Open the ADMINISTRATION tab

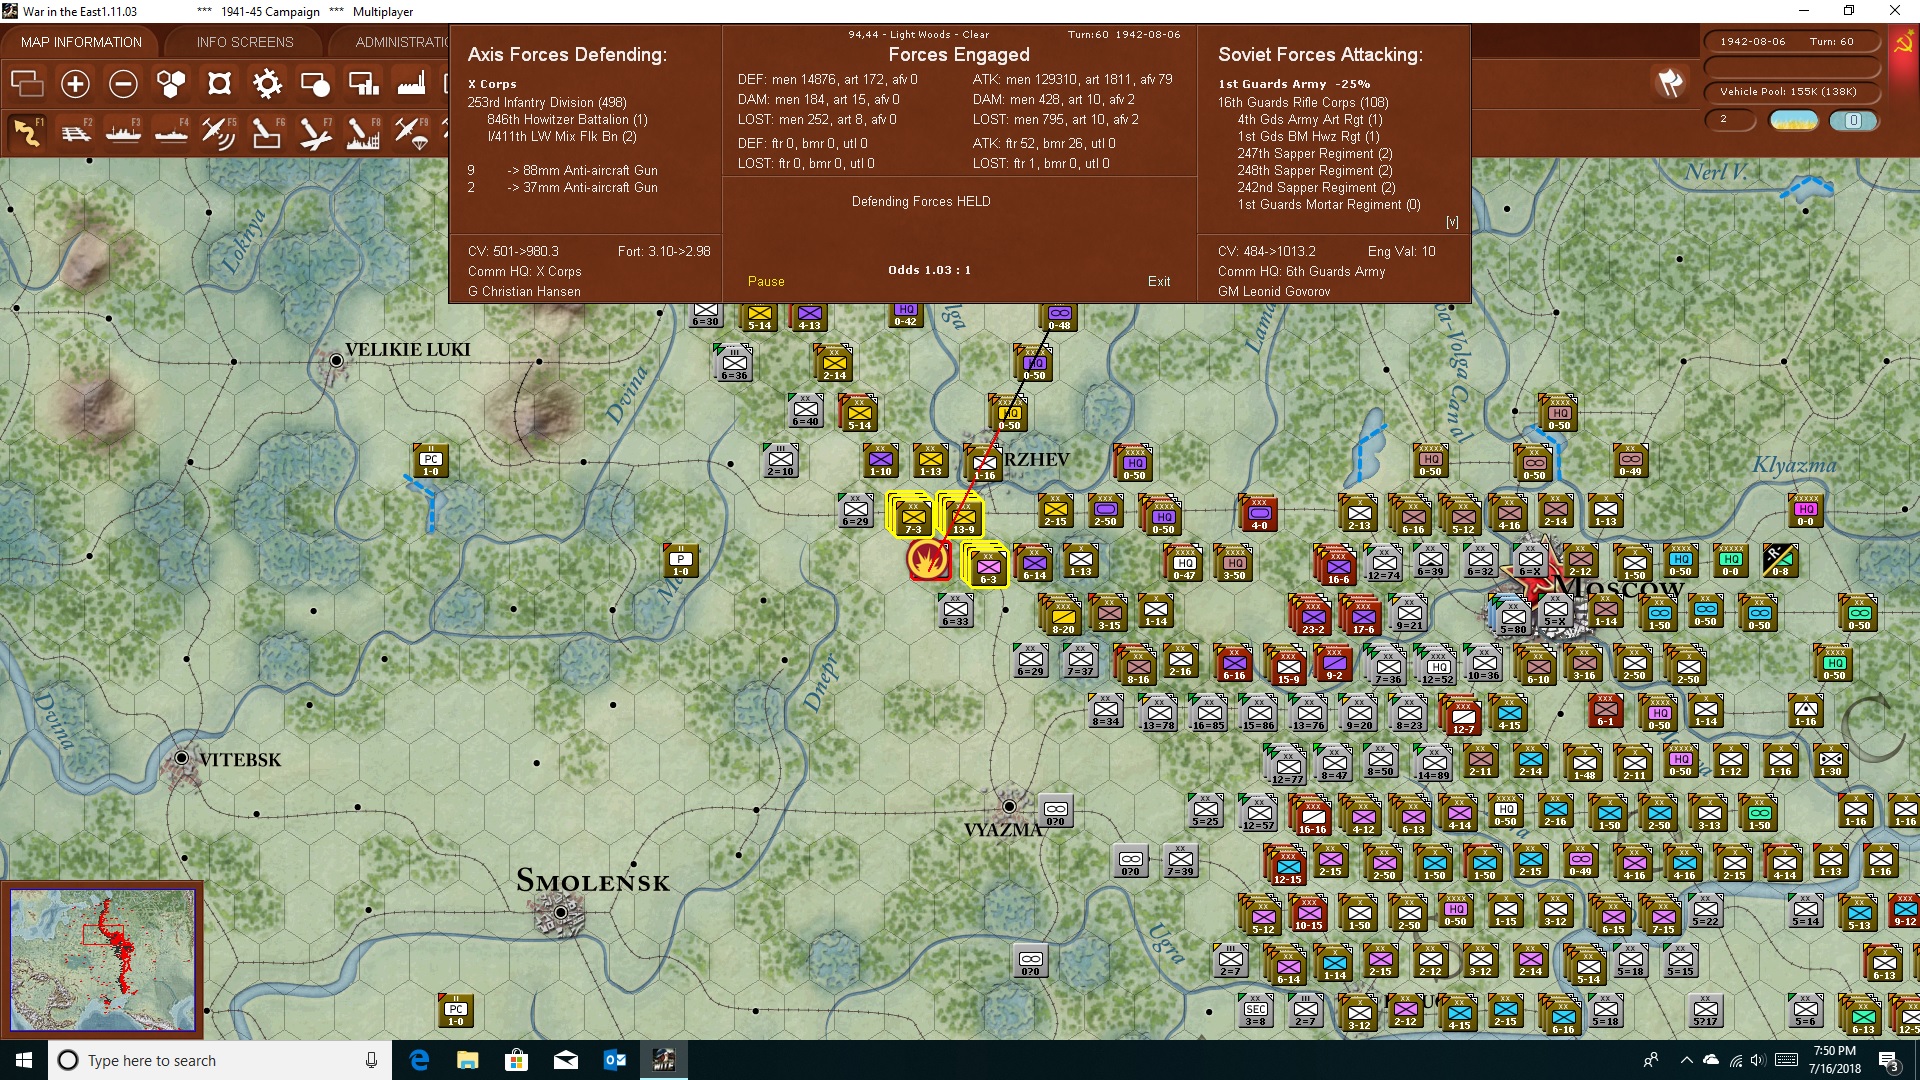click(400, 42)
